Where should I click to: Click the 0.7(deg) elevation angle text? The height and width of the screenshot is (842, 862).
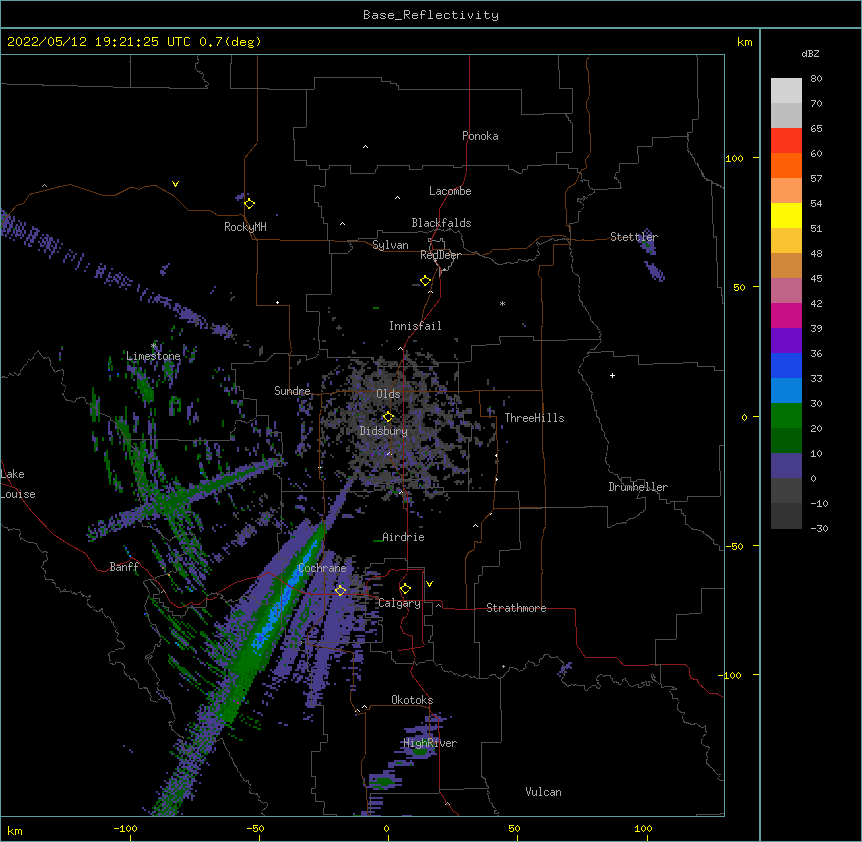(230, 42)
